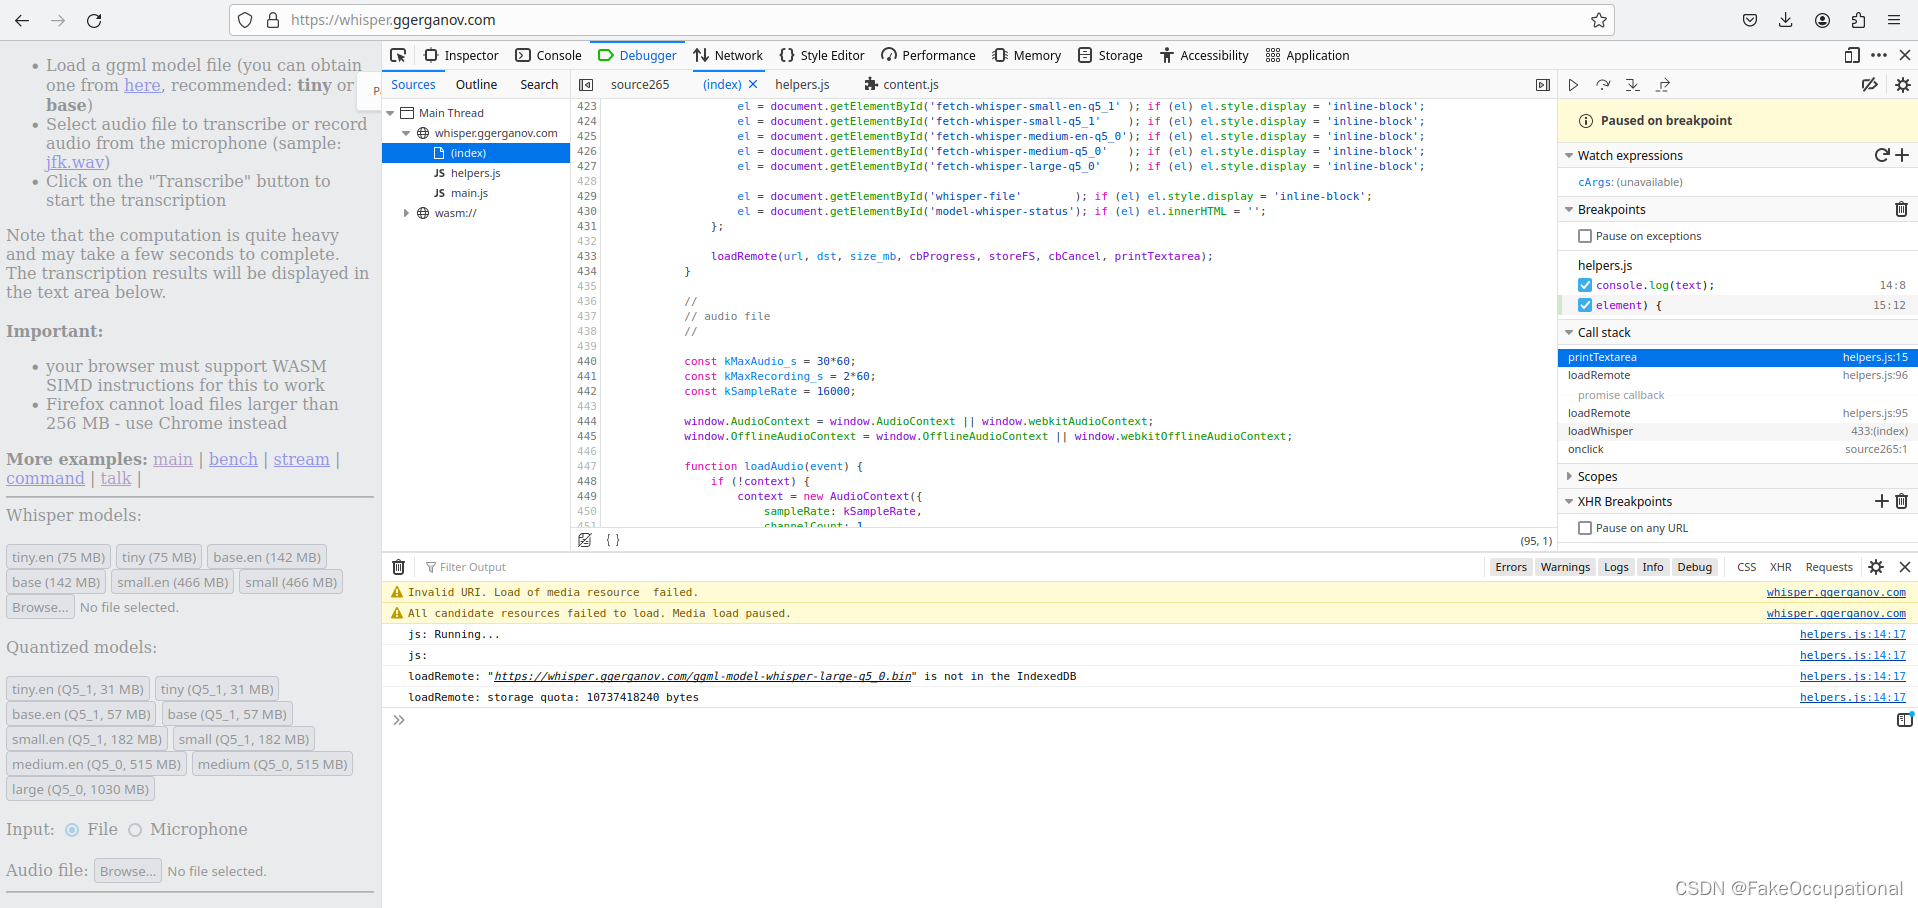The height and width of the screenshot is (908, 1918).
Task: Switch to the Network tab
Action: [728, 55]
